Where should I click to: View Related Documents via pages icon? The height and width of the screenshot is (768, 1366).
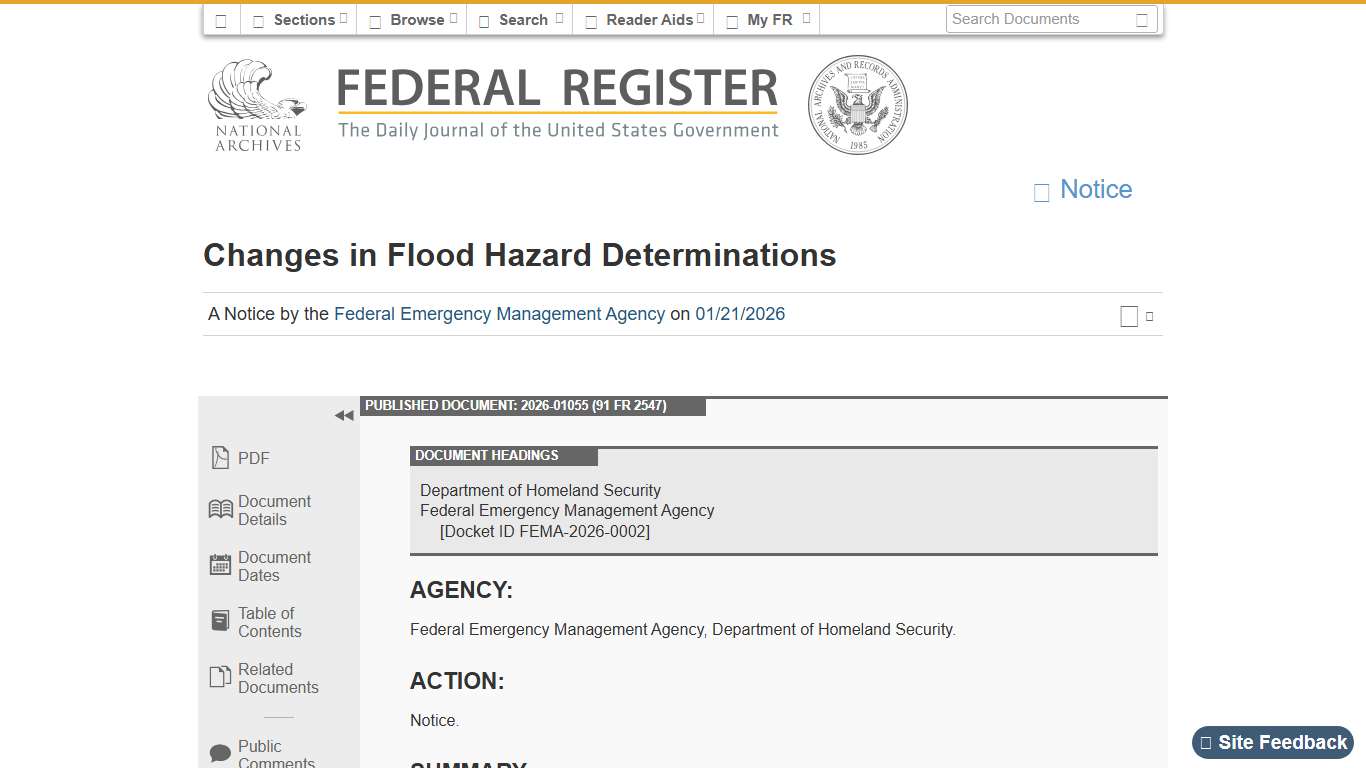(x=220, y=677)
